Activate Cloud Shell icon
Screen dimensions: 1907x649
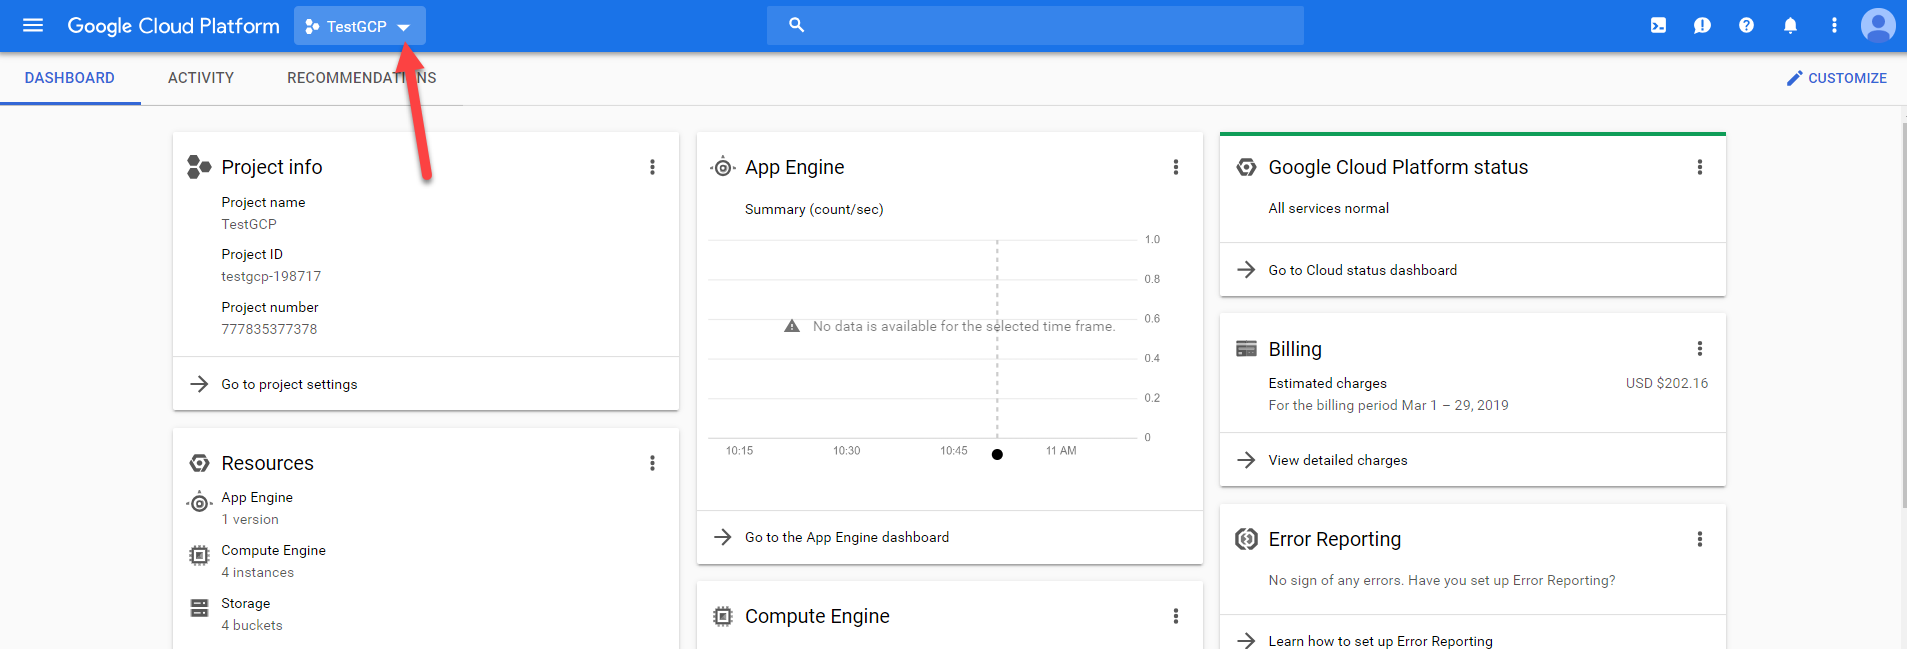tap(1658, 26)
